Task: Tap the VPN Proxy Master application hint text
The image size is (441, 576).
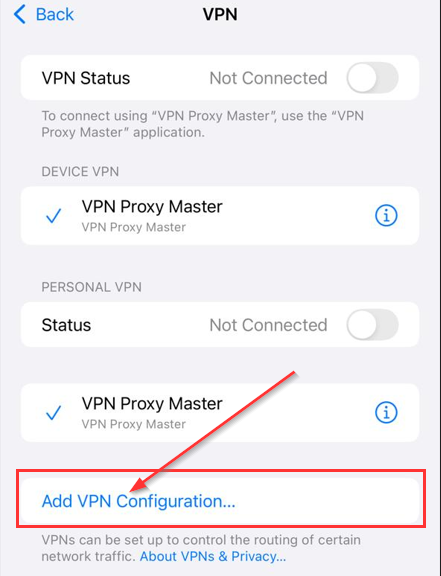Action: click(x=202, y=124)
